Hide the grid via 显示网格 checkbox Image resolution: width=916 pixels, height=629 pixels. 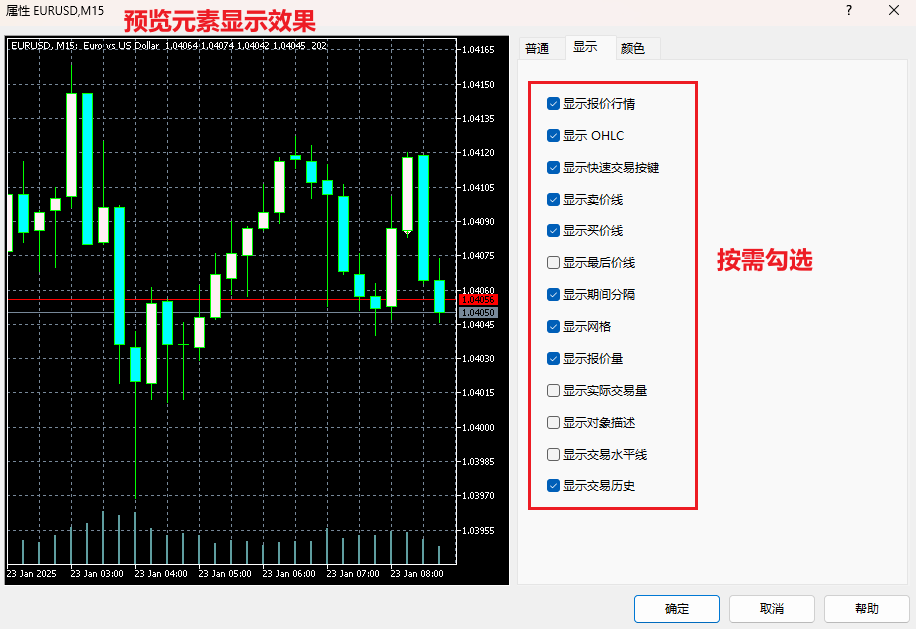coord(554,326)
